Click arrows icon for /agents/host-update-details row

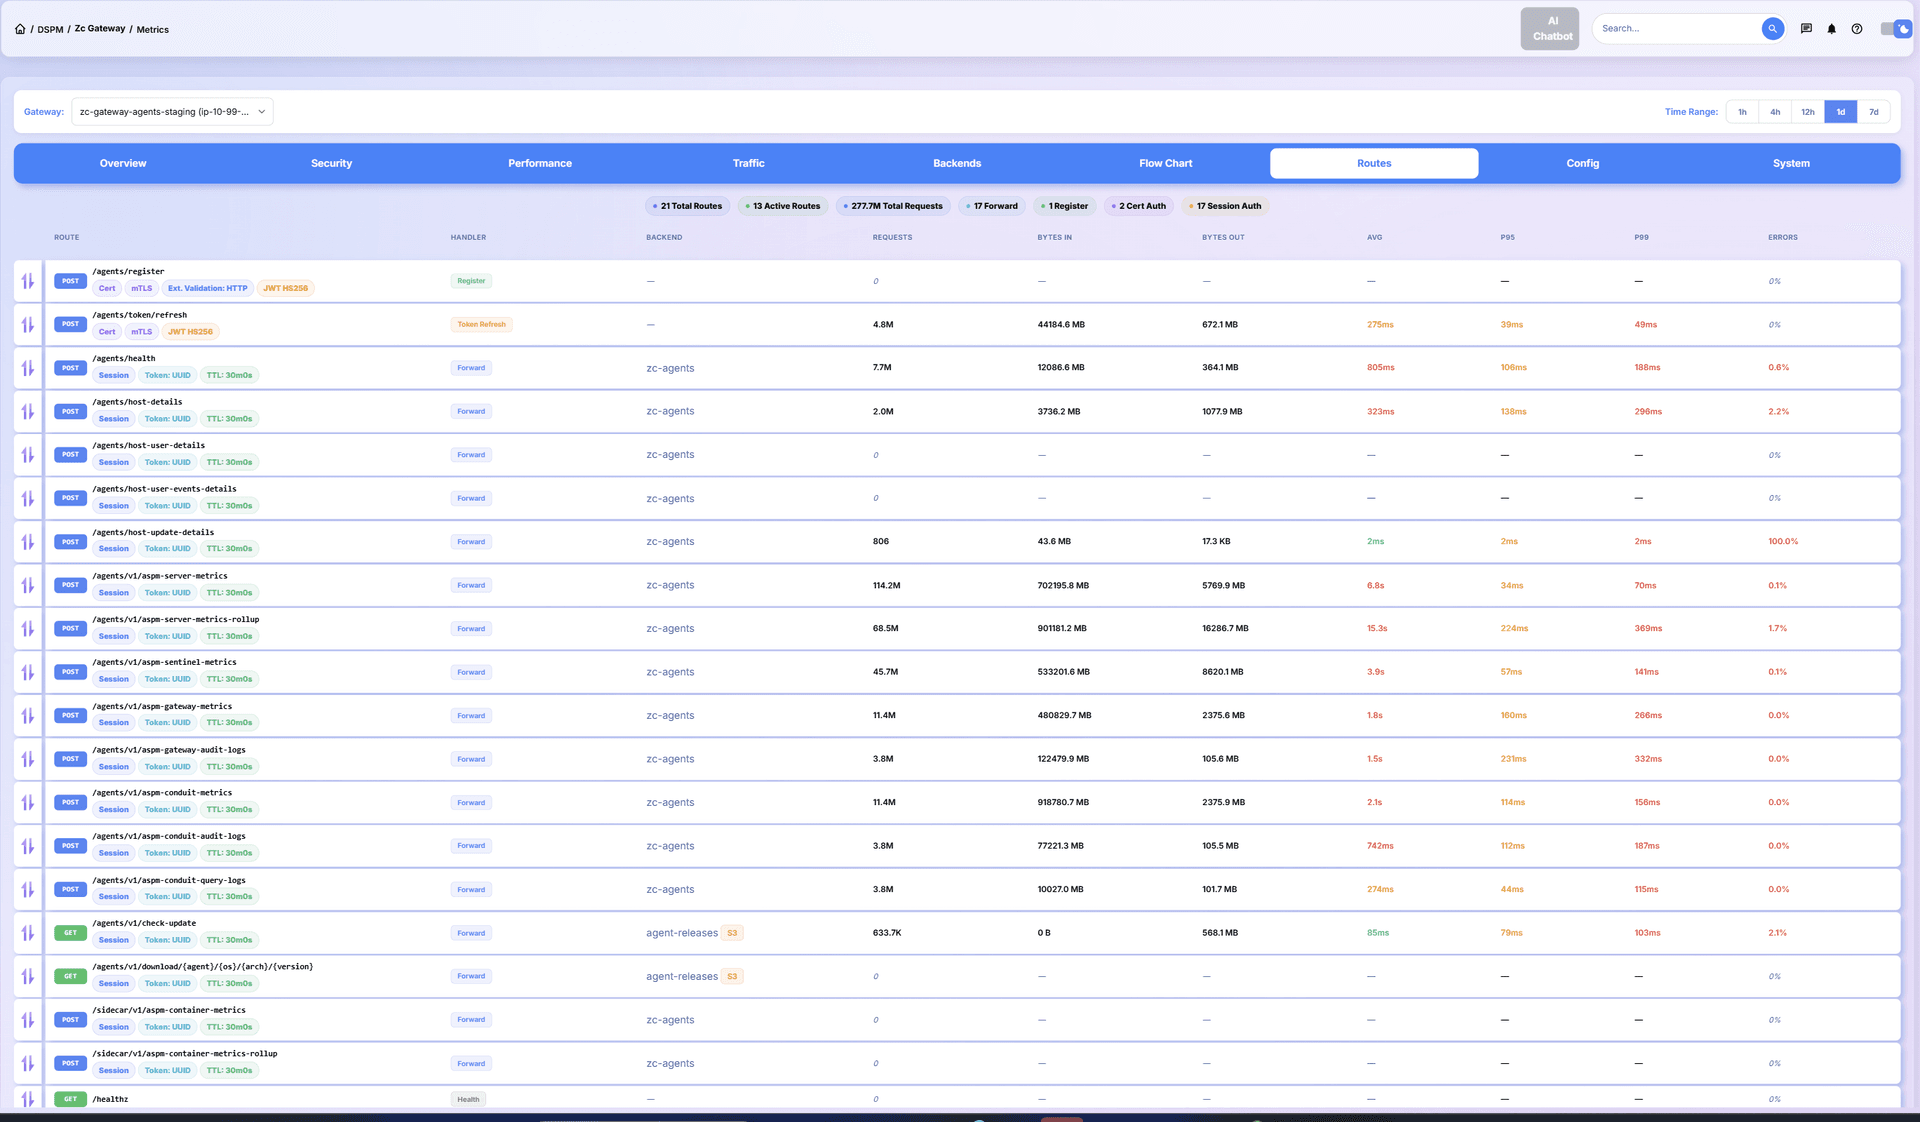click(28, 542)
